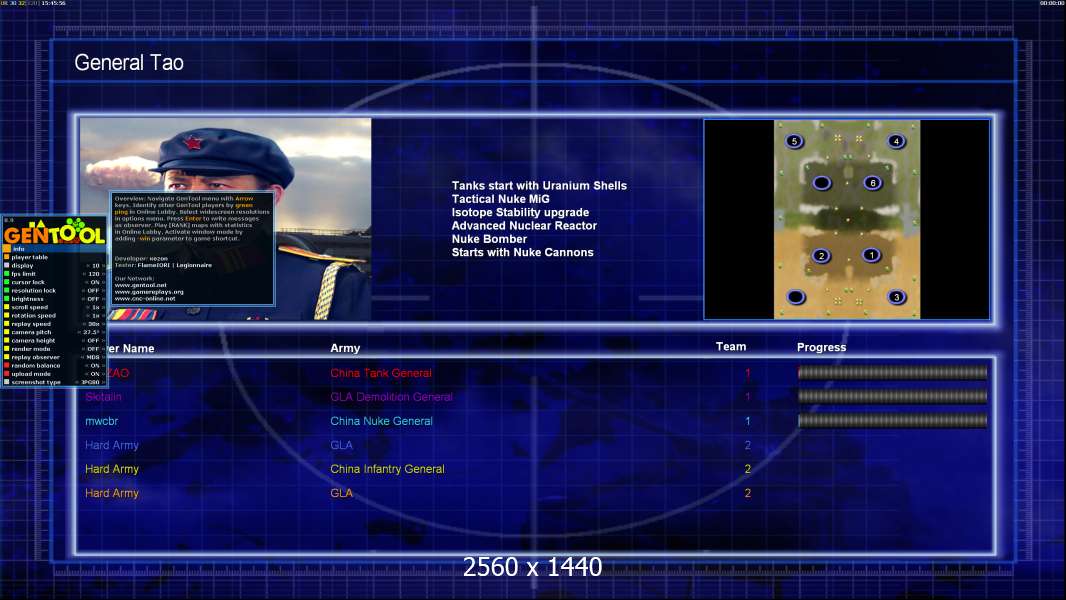Image resolution: width=1066 pixels, height=600 pixels.
Task: Change the camera pitch 37.5° value
Action: [x=91, y=332]
